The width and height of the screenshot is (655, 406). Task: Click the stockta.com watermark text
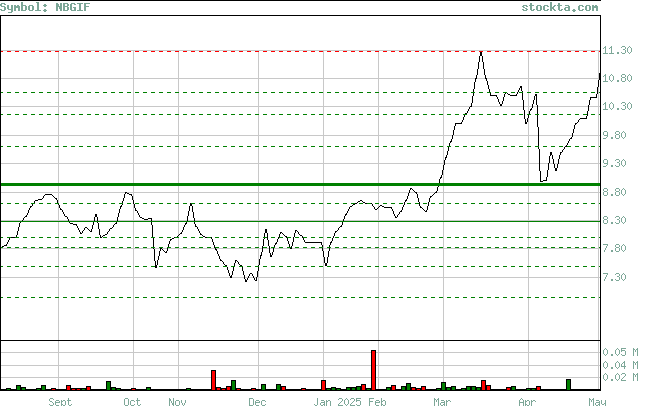click(560, 7)
